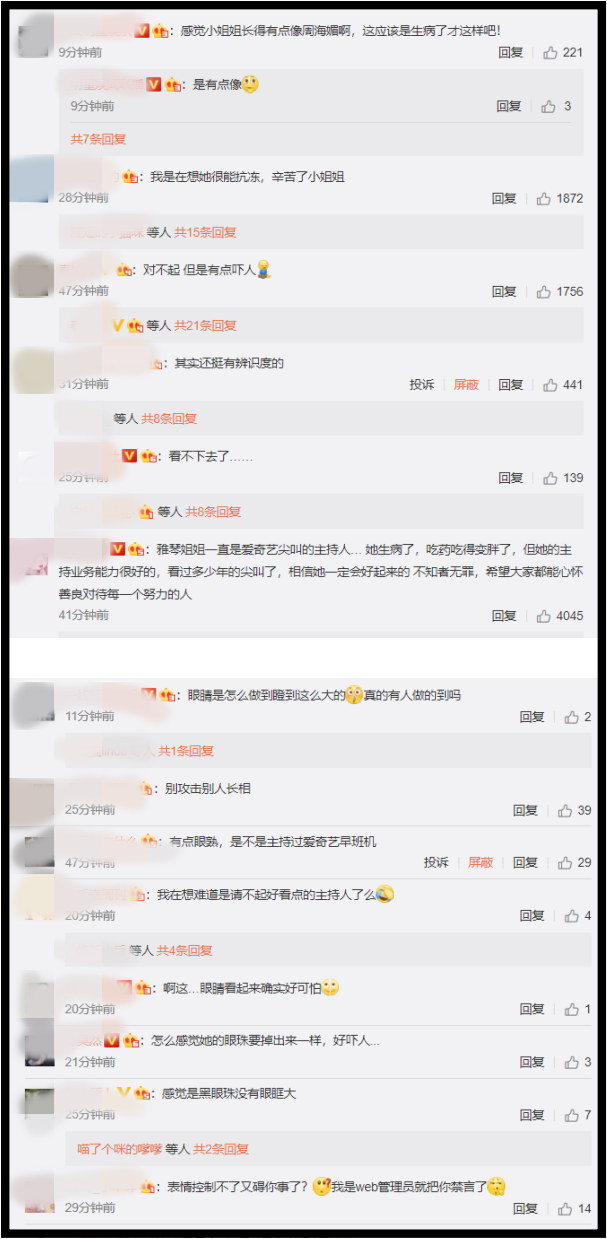The width and height of the screenshot is (607, 1239).
Task: Expand 共7条回复 replies
Action: point(98,139)
